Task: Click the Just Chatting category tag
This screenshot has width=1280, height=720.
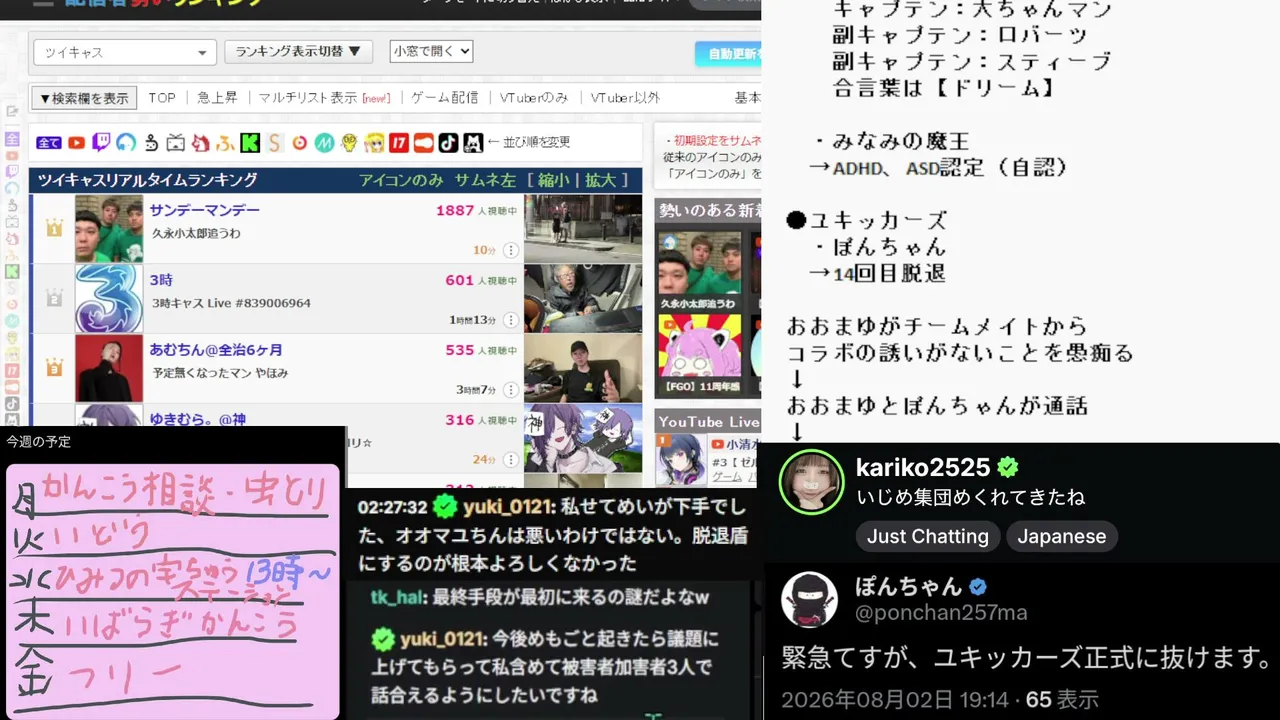Action: (927, 536)
